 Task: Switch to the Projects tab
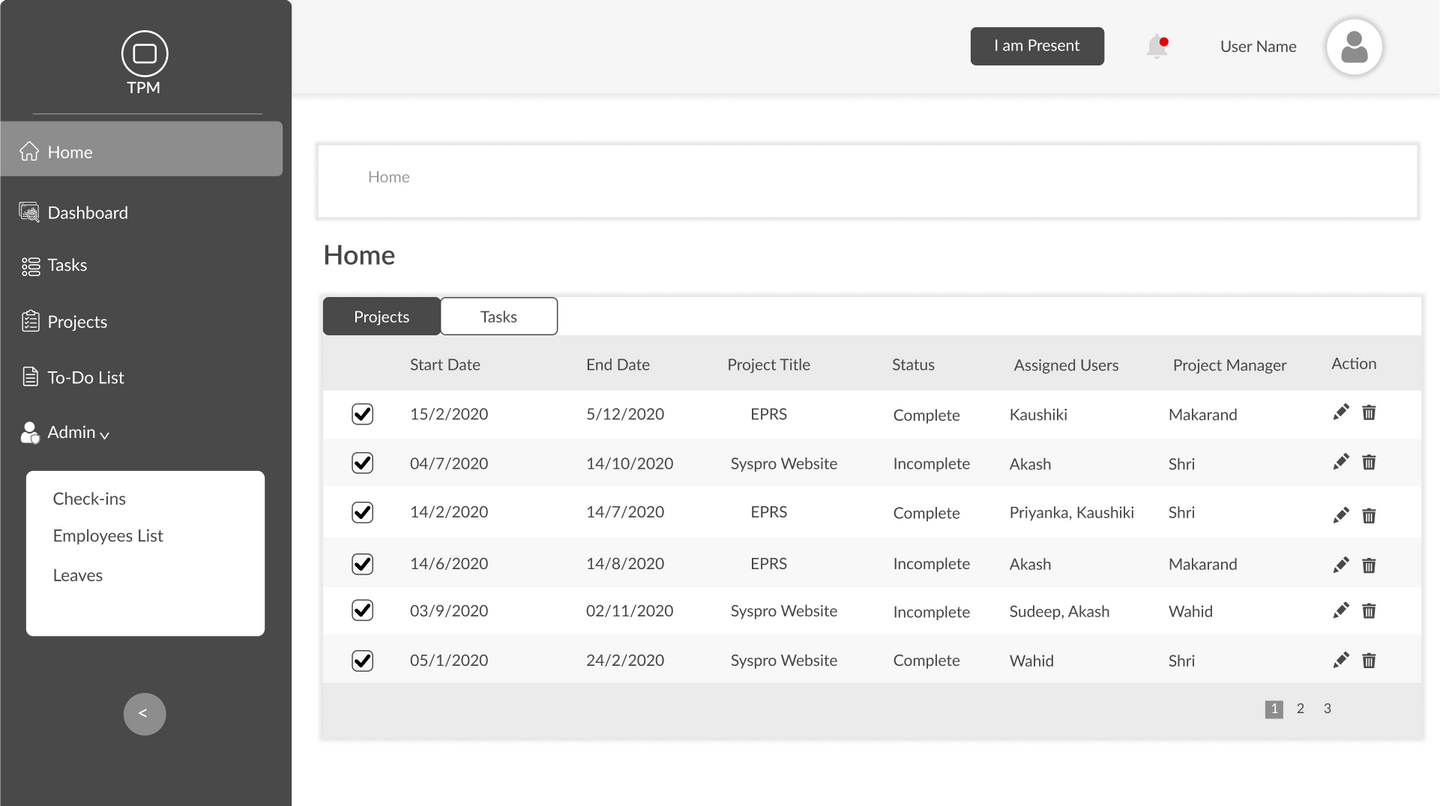(381, 316)
